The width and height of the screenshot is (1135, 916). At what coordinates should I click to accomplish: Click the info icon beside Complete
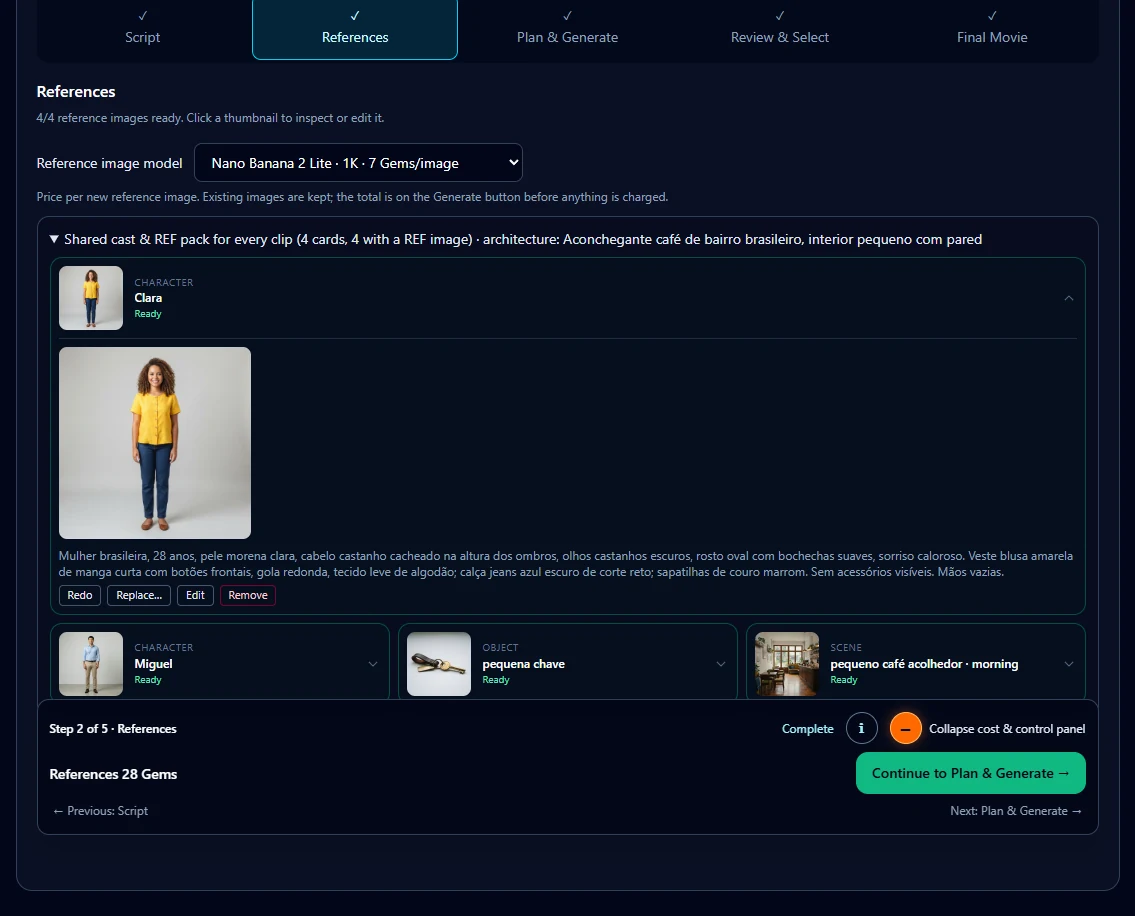tap(861, 728)
